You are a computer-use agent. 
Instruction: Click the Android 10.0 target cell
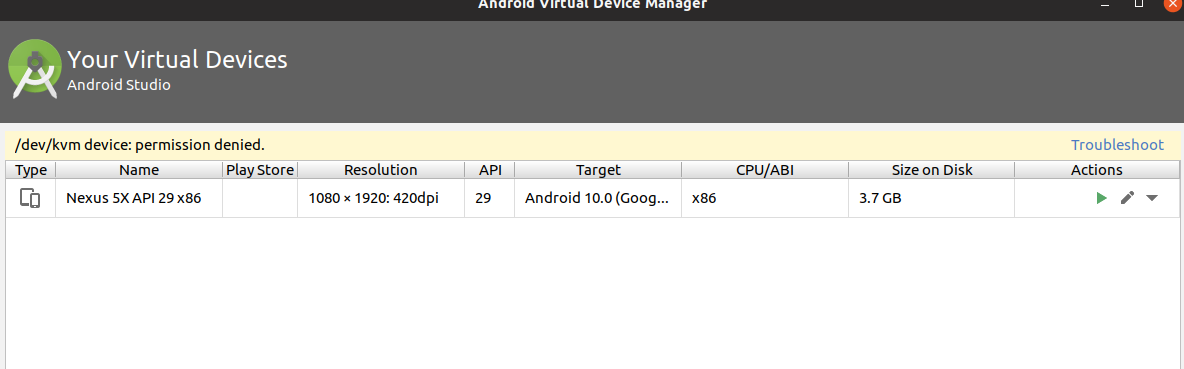click(x=597, y=198)
